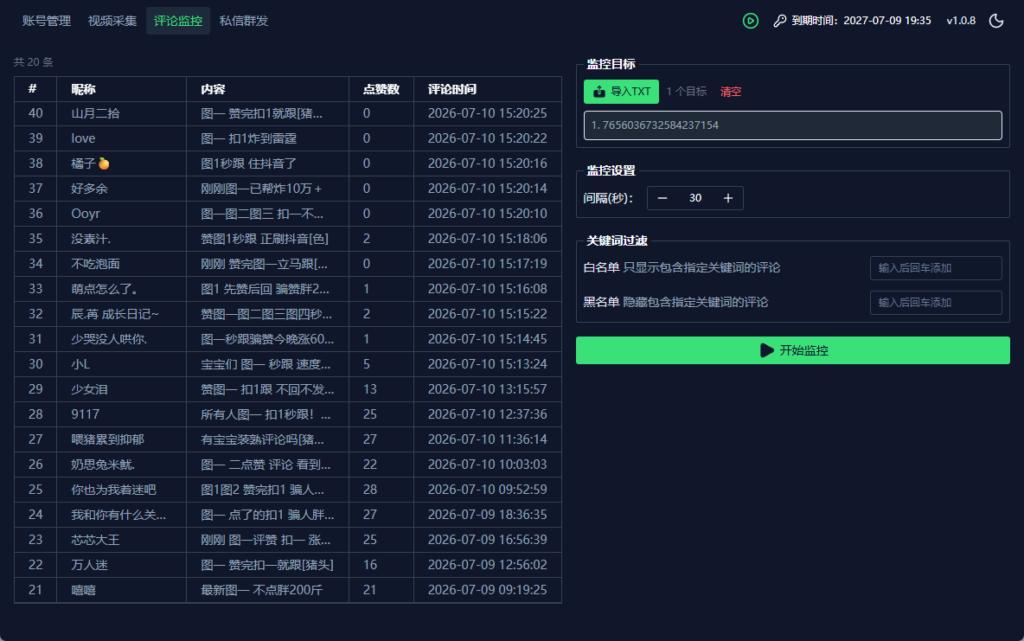Toggle dark mode with the moon icon
This screenshot has height=641, width=1024.
click(x=996, y=21)
